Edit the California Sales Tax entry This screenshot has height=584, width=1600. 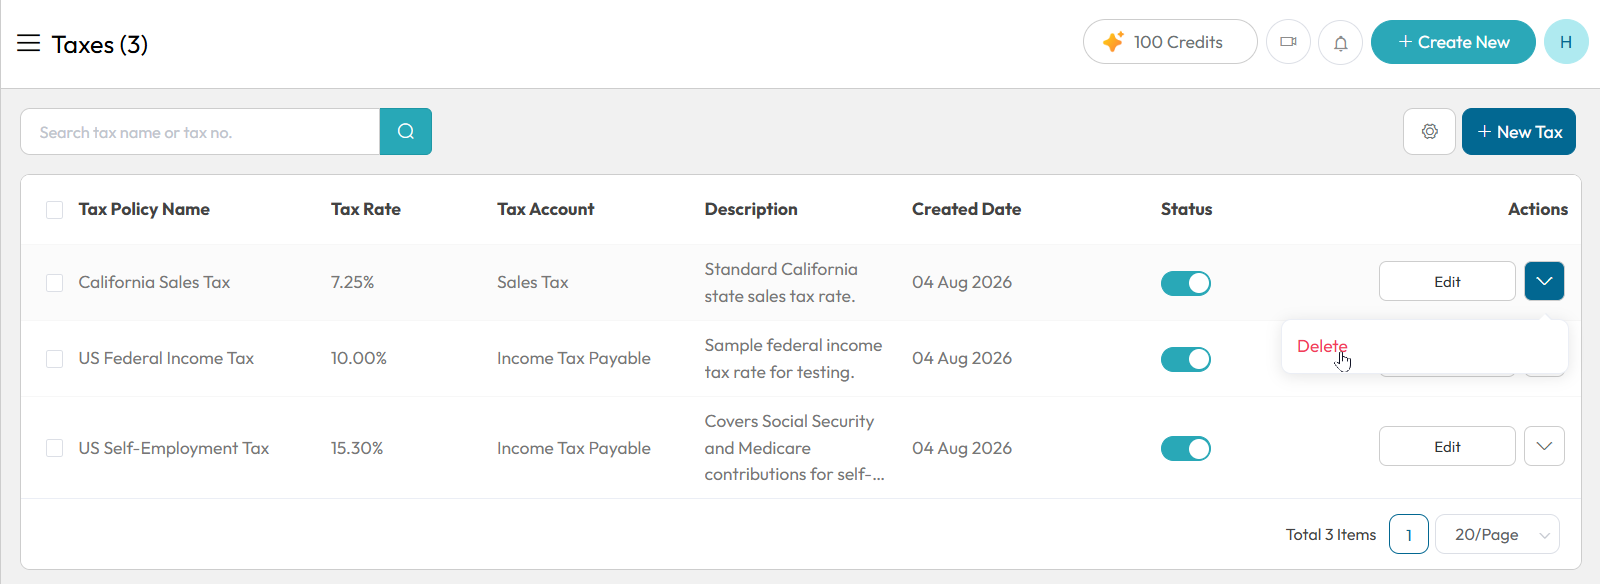coord(1447,281)
